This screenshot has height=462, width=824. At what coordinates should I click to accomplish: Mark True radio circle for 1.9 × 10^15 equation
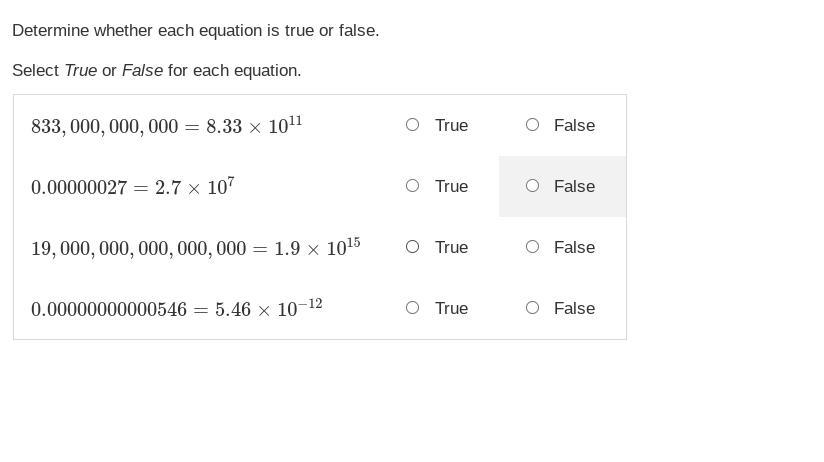[x=413, y=247]
